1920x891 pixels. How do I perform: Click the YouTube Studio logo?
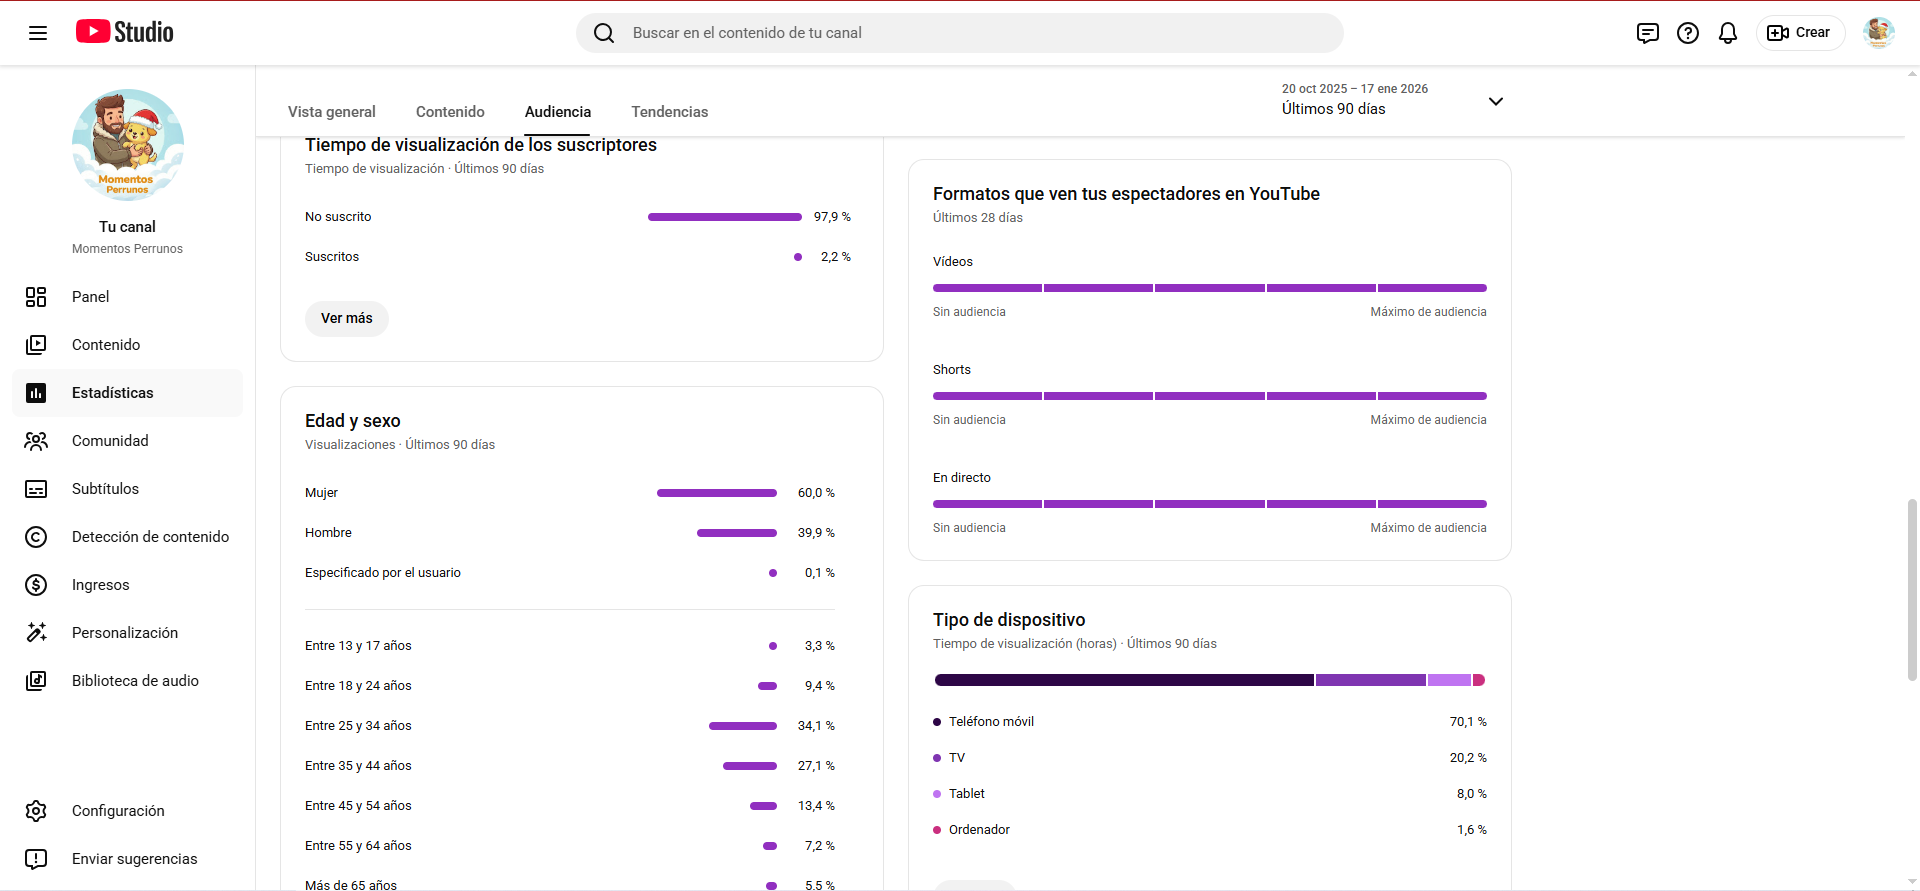pos(125,32)
